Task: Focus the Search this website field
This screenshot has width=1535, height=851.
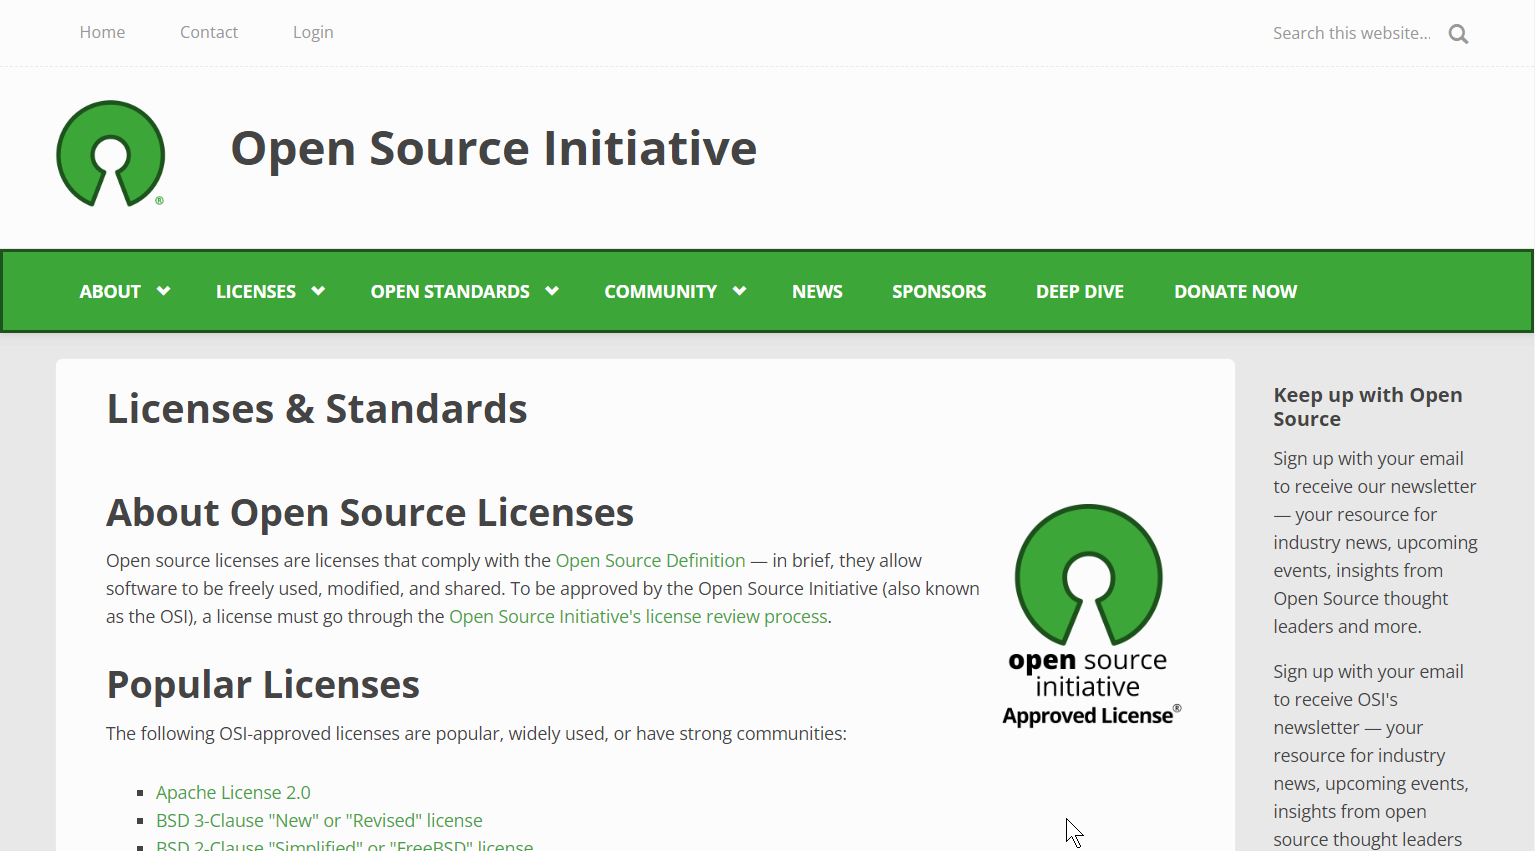Action: click(1352, 33)
